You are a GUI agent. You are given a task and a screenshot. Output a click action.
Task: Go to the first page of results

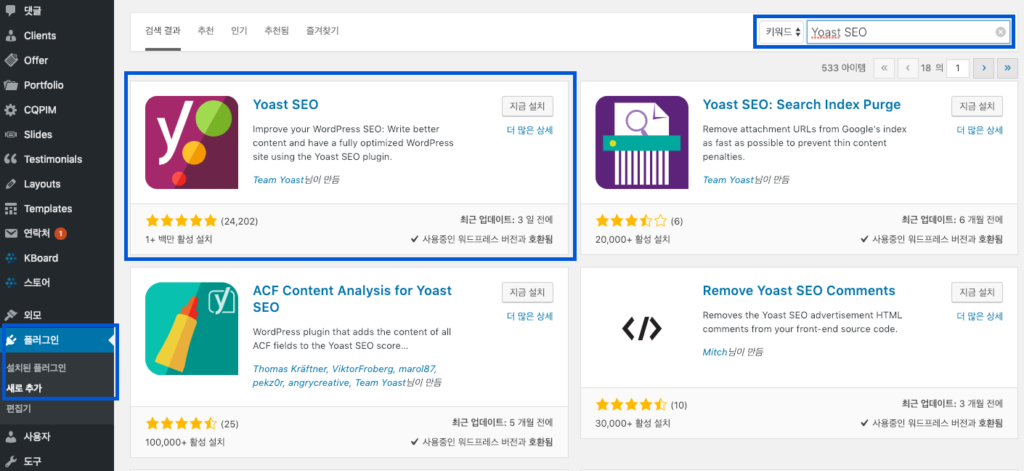click(x=884, y=67)
